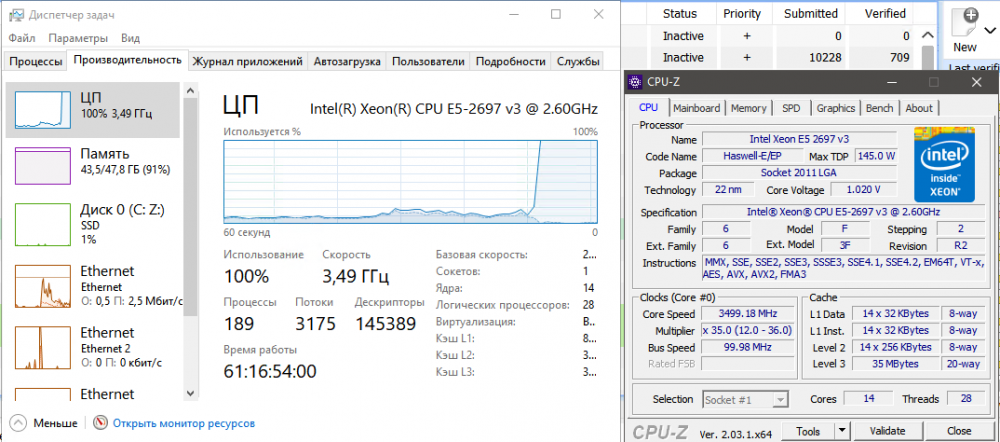This screenshot has width=1000, height=442.
Task: Click the New document icon
Action: click(965, 24)
